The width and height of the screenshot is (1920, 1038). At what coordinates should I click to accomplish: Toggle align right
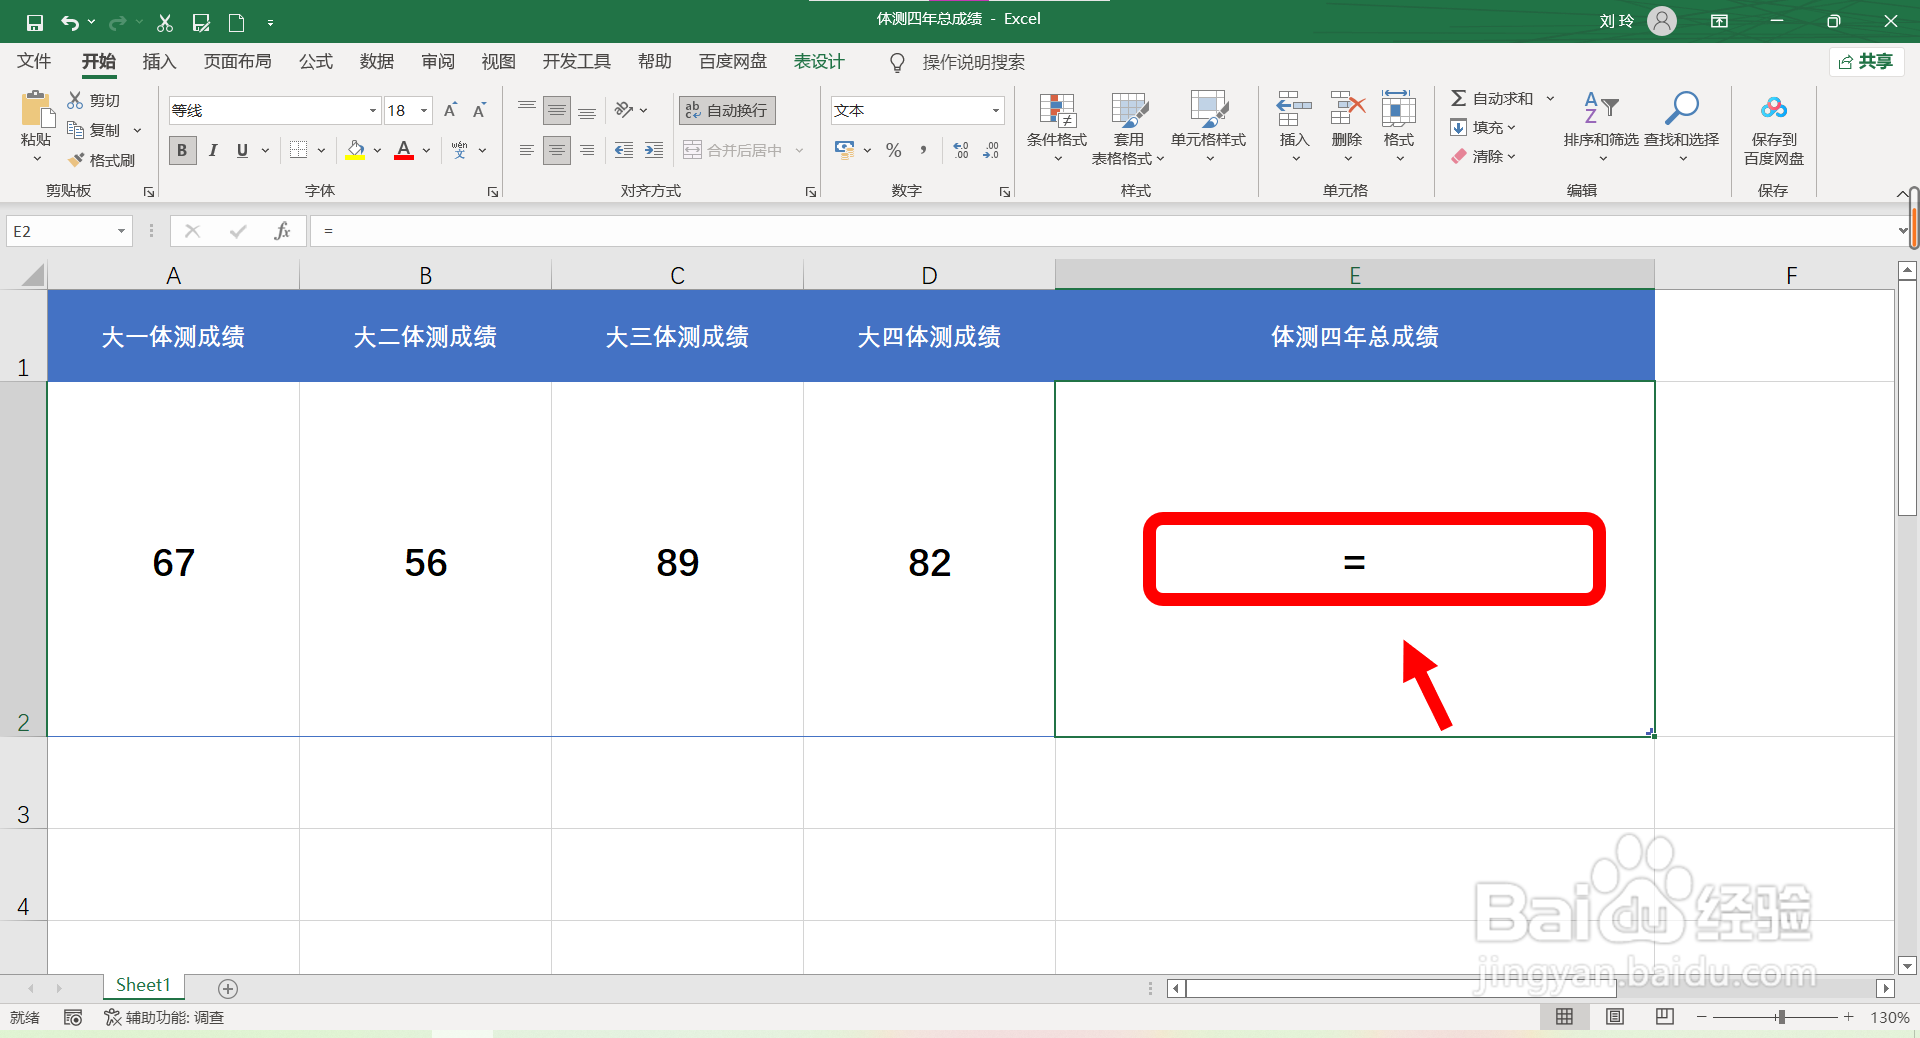point(587,150)
